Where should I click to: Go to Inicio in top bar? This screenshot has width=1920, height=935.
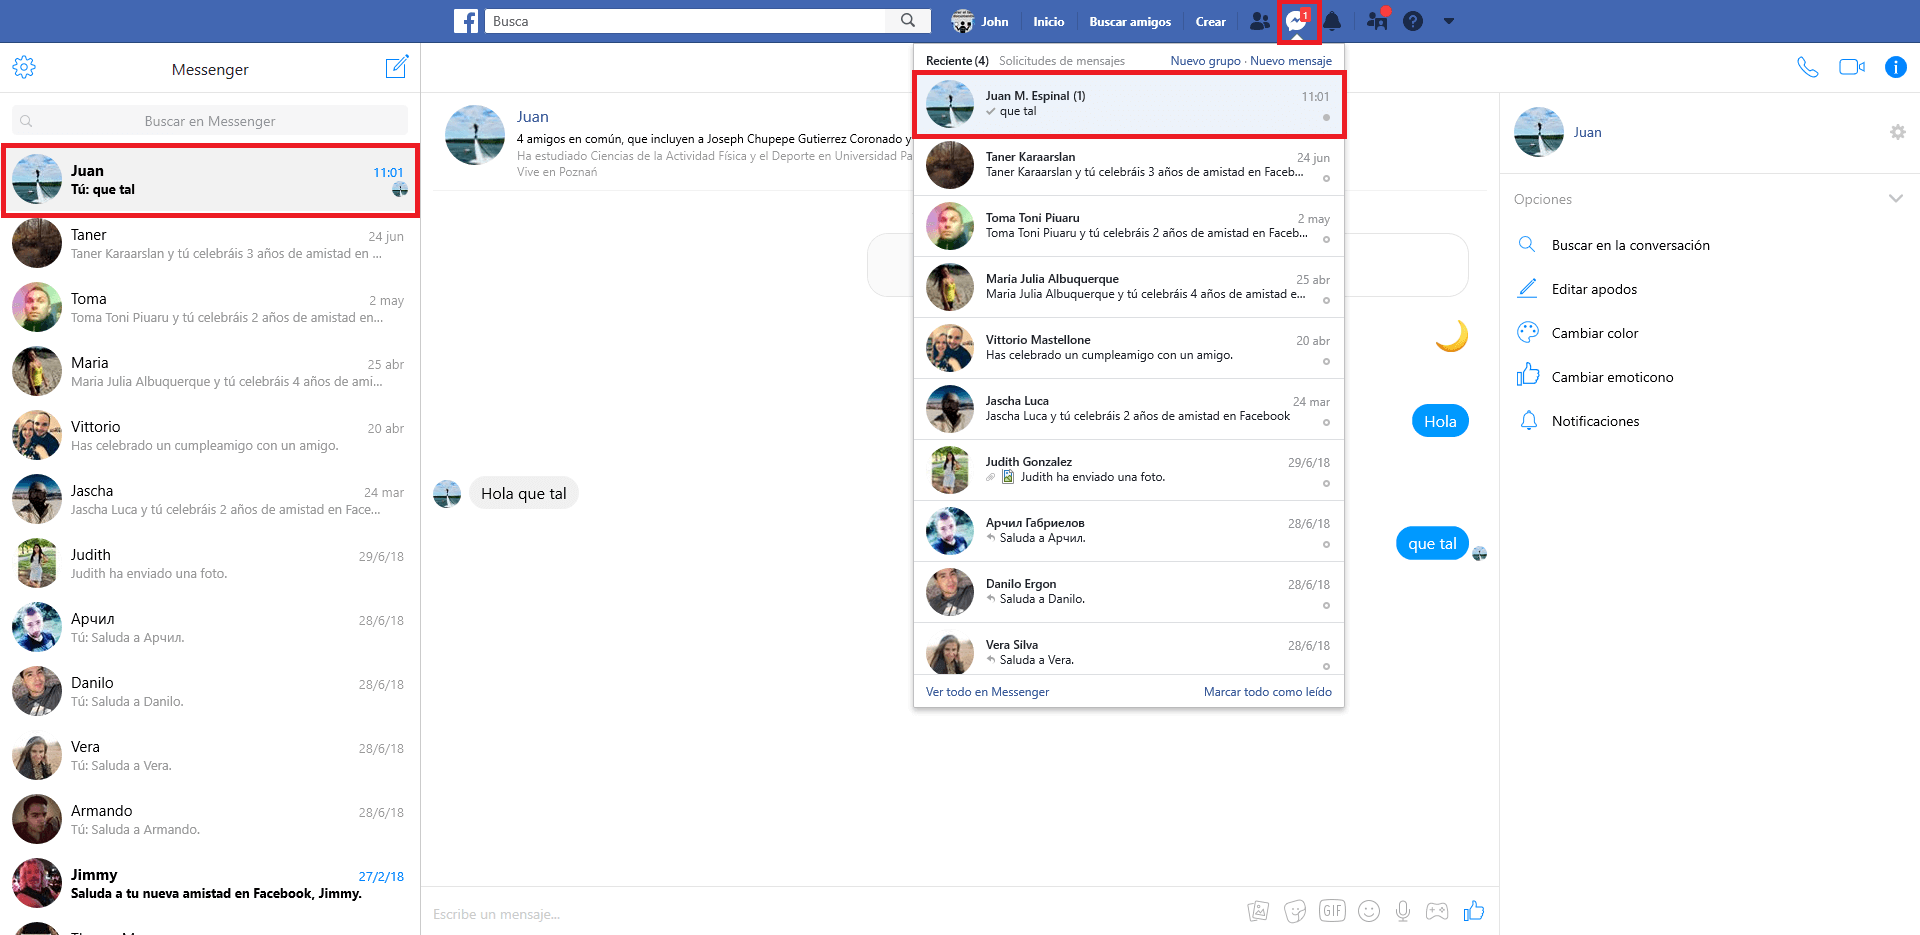tap(1049, 21)
